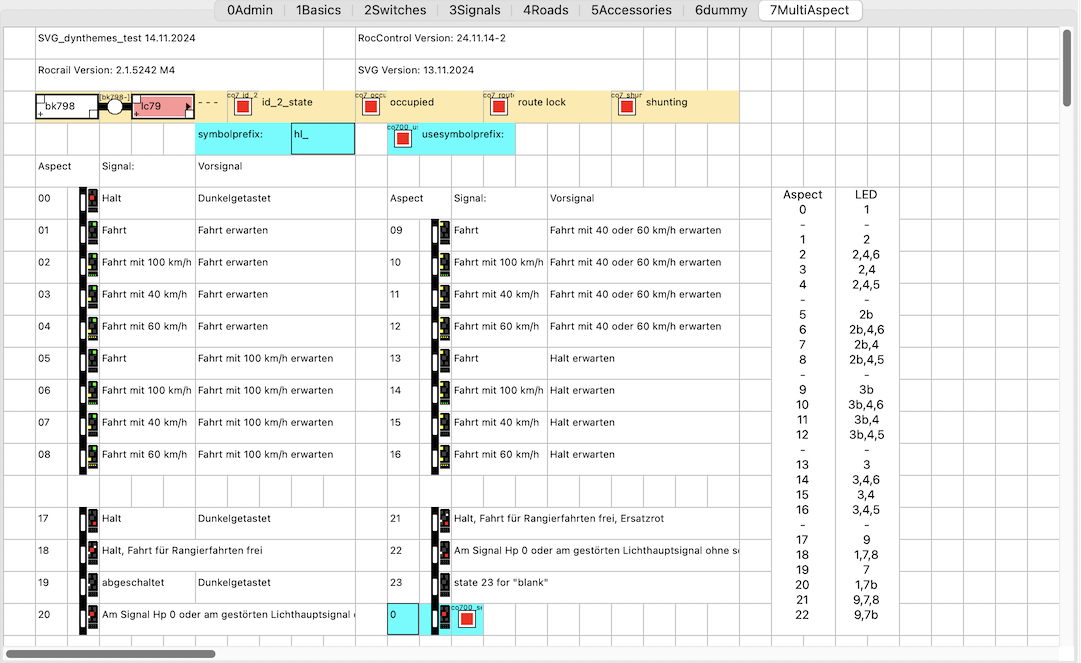1081x663 pixels.
Task: Click the horizontal scrollbar at the bottom
Action: (x=110, y=654)
